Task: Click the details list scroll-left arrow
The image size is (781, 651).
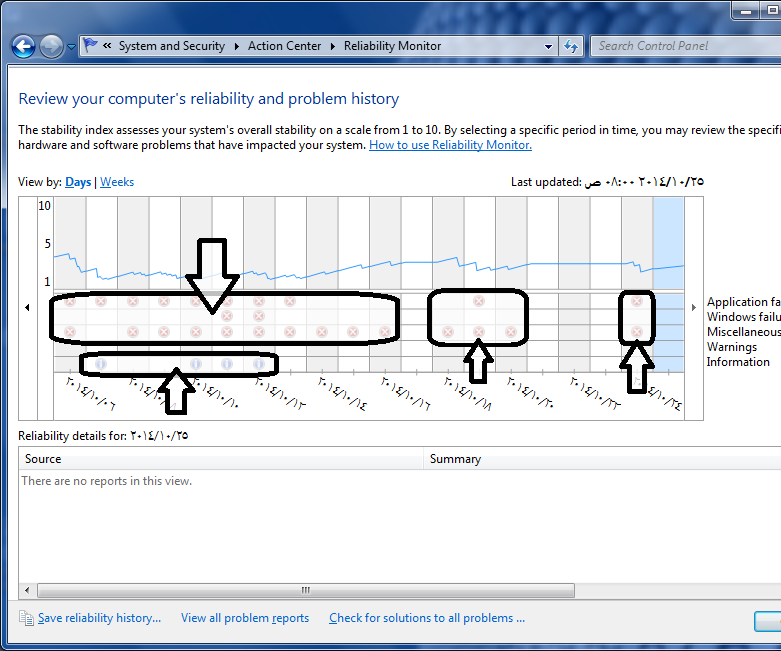Action: coord(27,591)
